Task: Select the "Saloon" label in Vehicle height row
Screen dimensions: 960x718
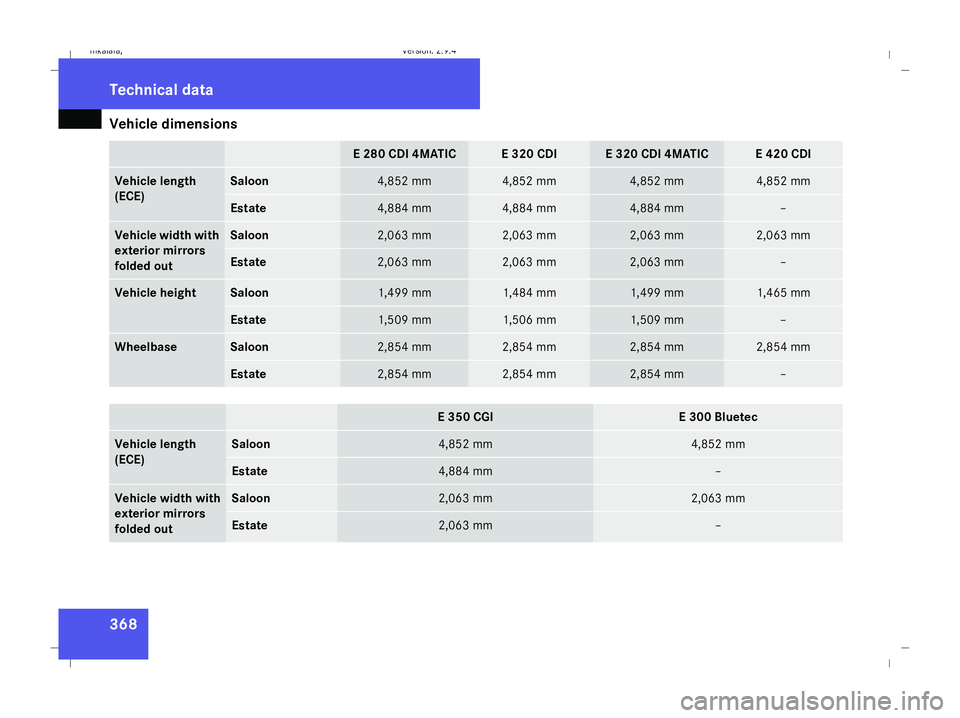Action: pos(249,293)
